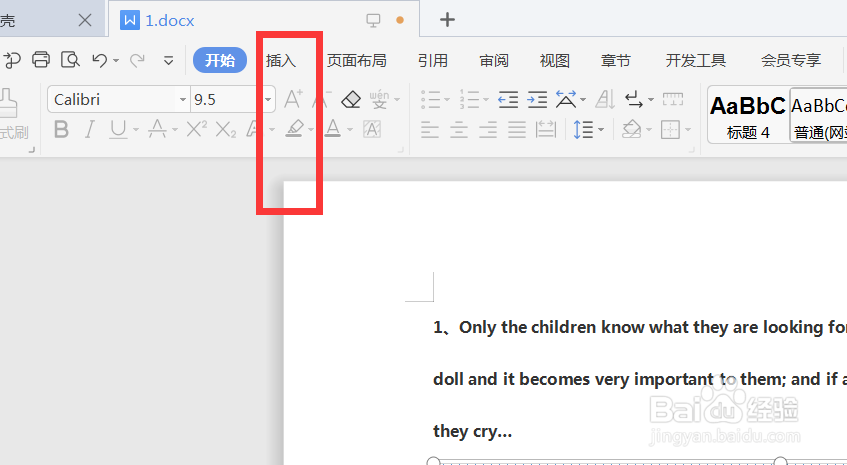Toggle align right for paragraph
Screen dimensions: 847x465
click(x=488, y=130)
